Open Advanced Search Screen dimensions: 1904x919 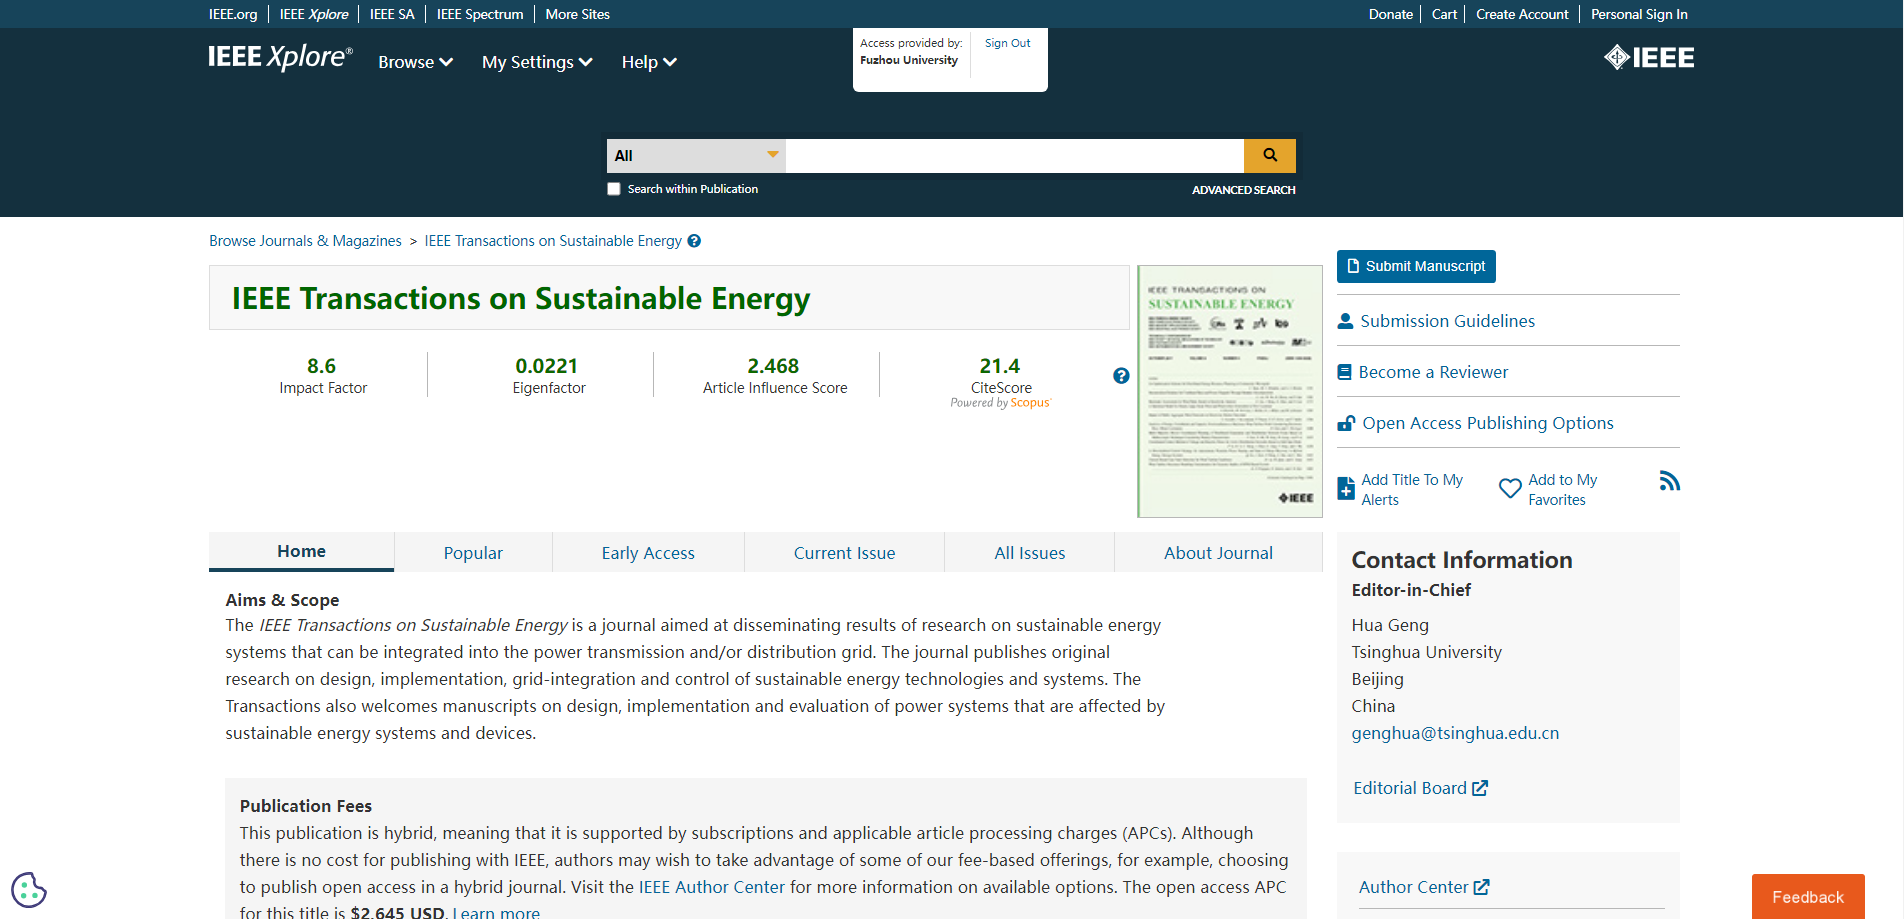point(1243,190)
